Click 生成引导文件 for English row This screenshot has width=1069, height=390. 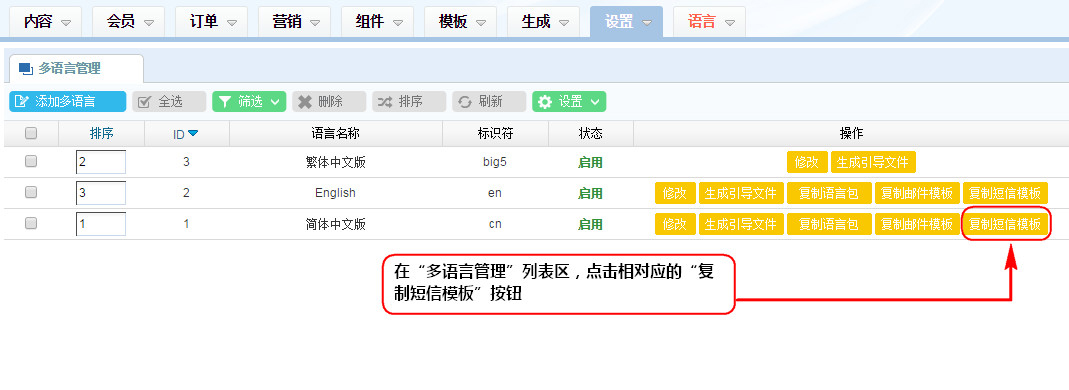741,193
